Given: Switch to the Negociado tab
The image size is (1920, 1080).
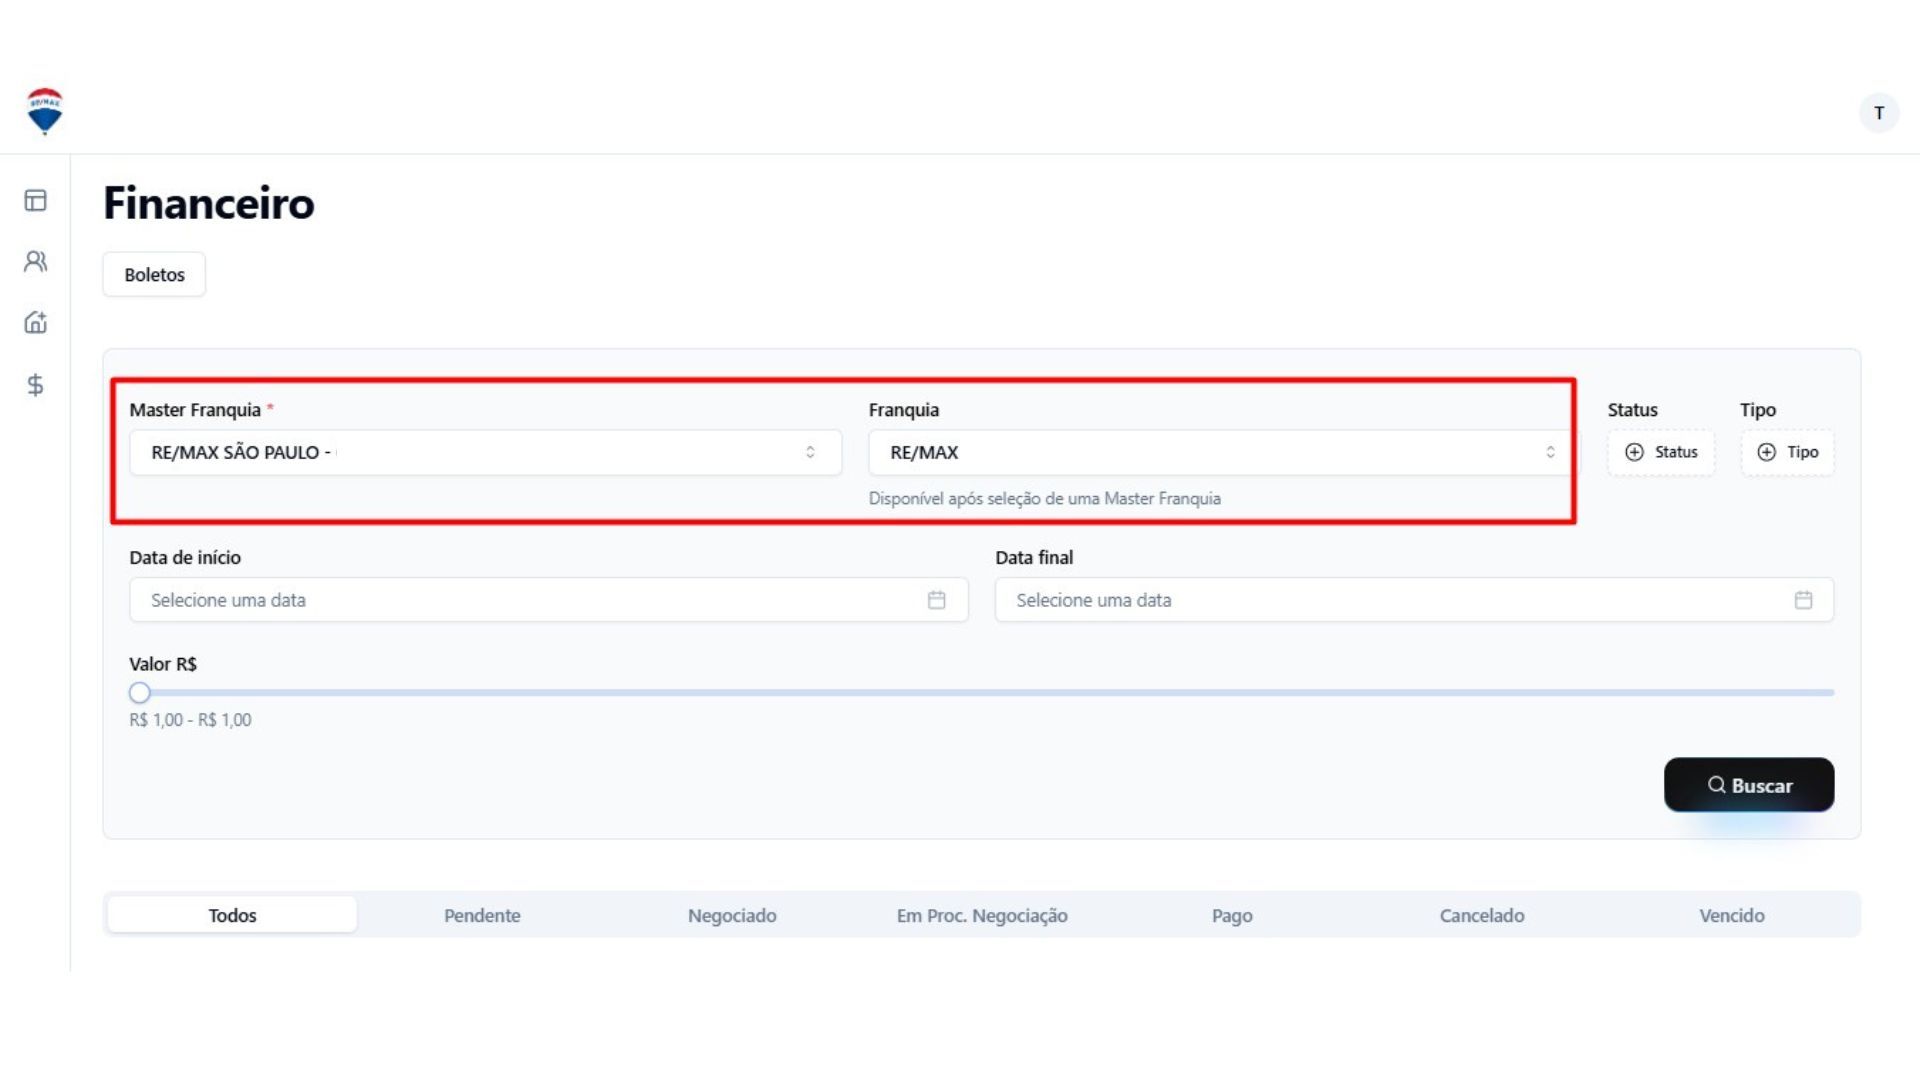Looking at the screenshot, I should point(732,915).
